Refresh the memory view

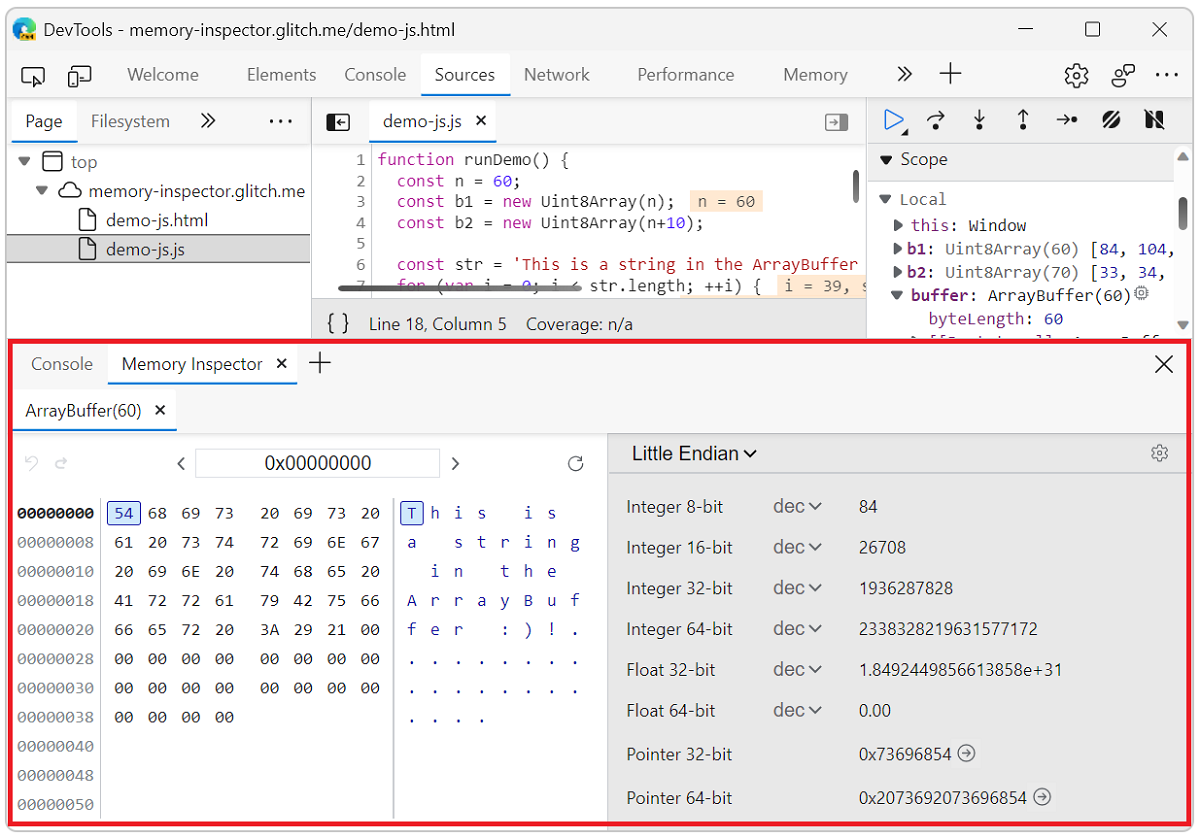(575, 463)
